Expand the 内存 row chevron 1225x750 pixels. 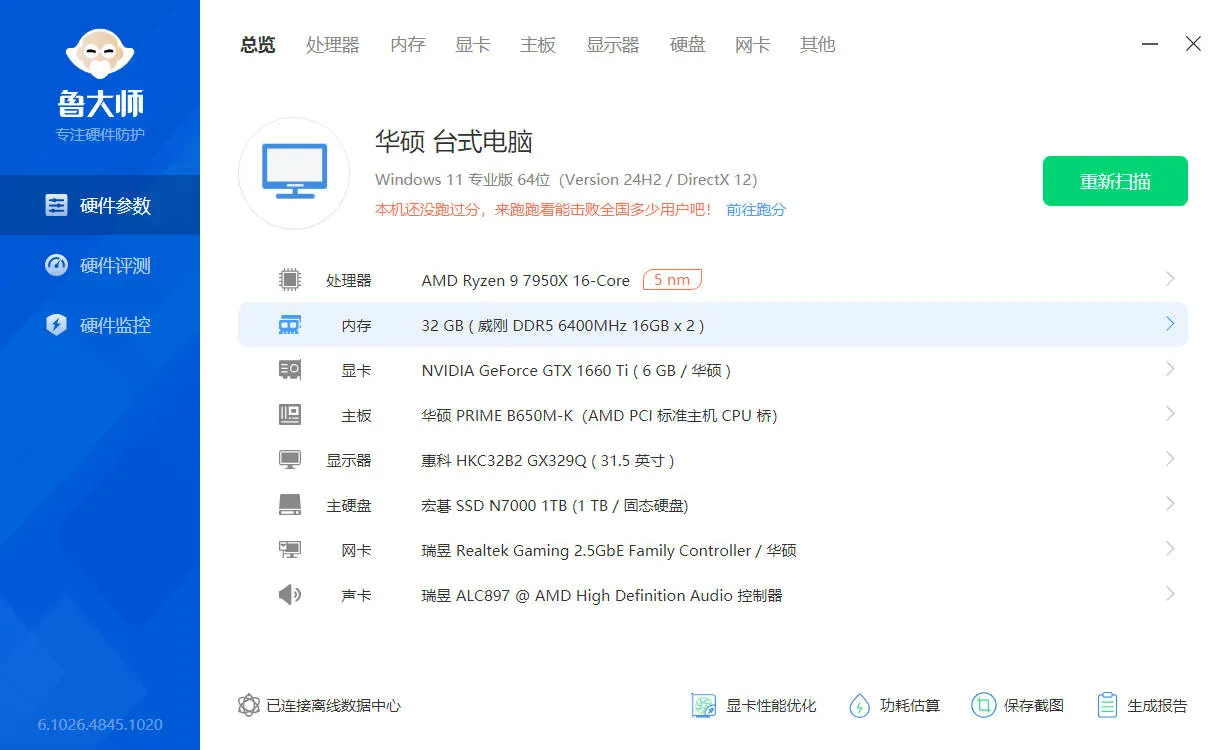click(x=1170, y=324)
